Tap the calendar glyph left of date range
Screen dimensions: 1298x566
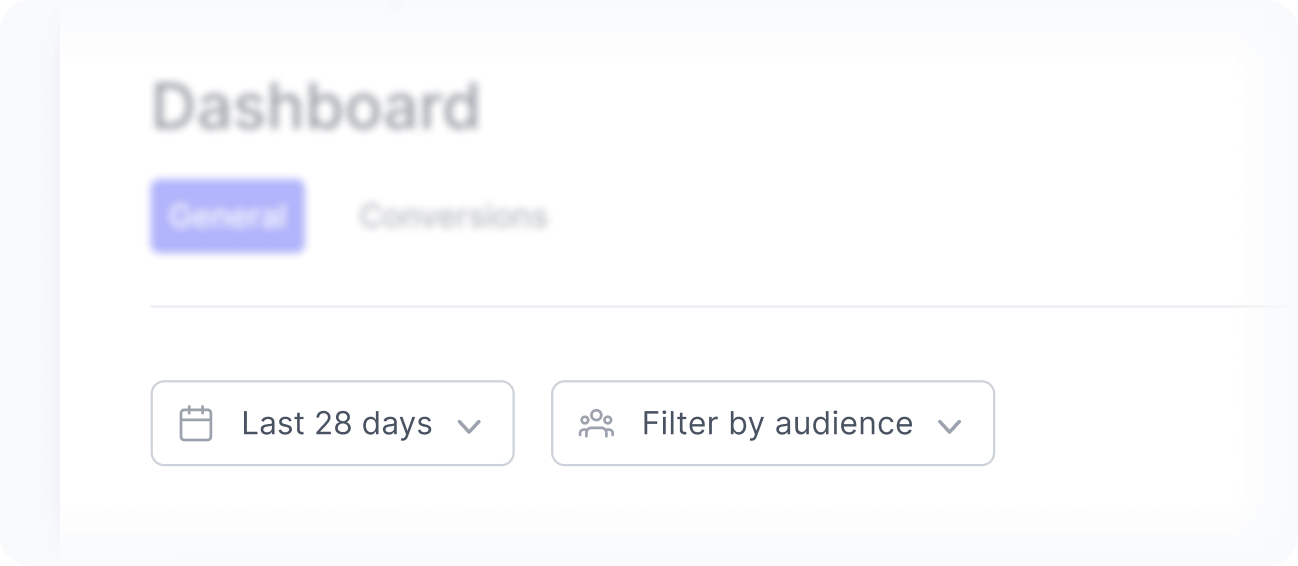(196, 424)
